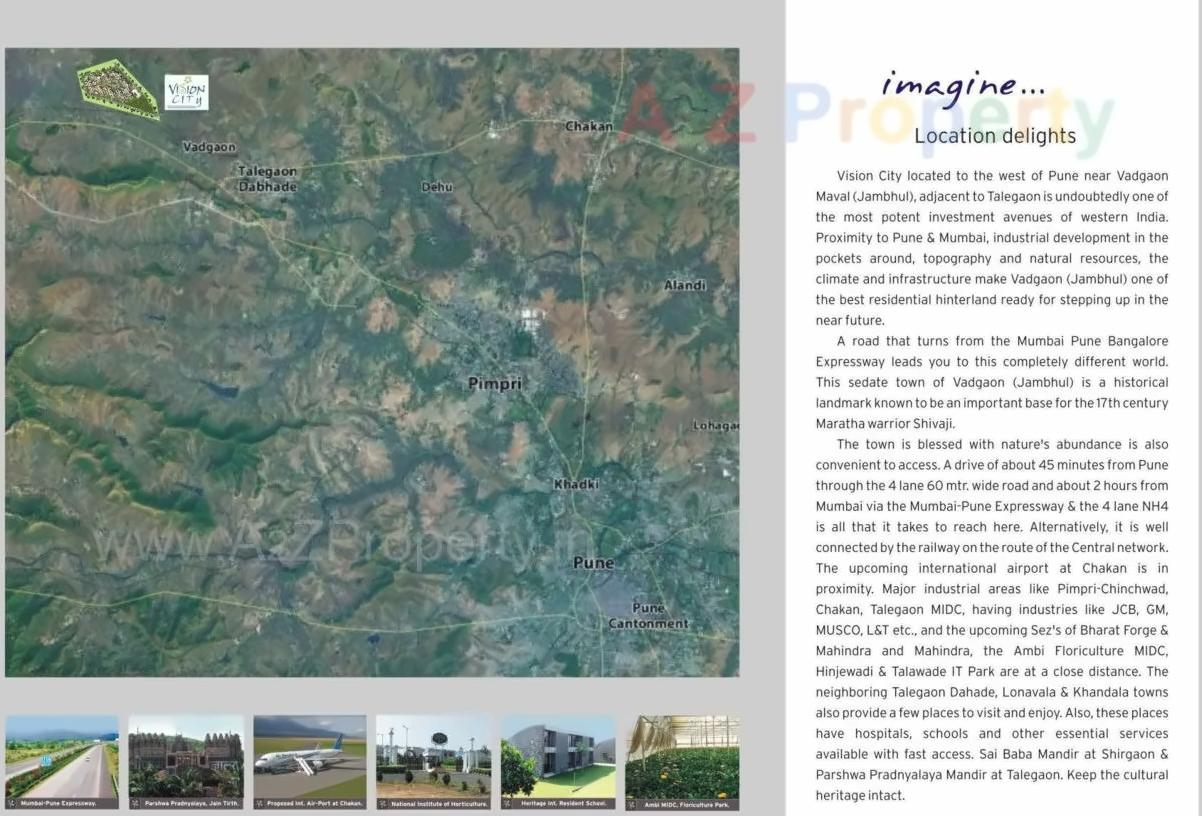Click the icon beside Heritage Int. Resident School caption
Screen dimensions: 1202x816
point(508,801)
